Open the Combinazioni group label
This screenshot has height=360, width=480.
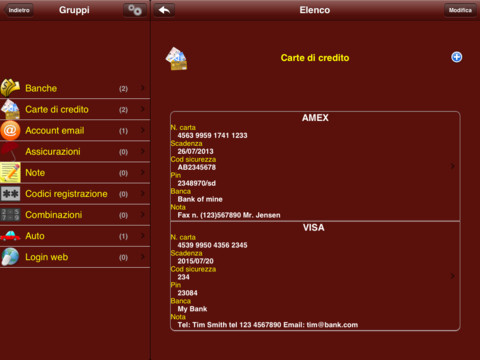point(54,215)
